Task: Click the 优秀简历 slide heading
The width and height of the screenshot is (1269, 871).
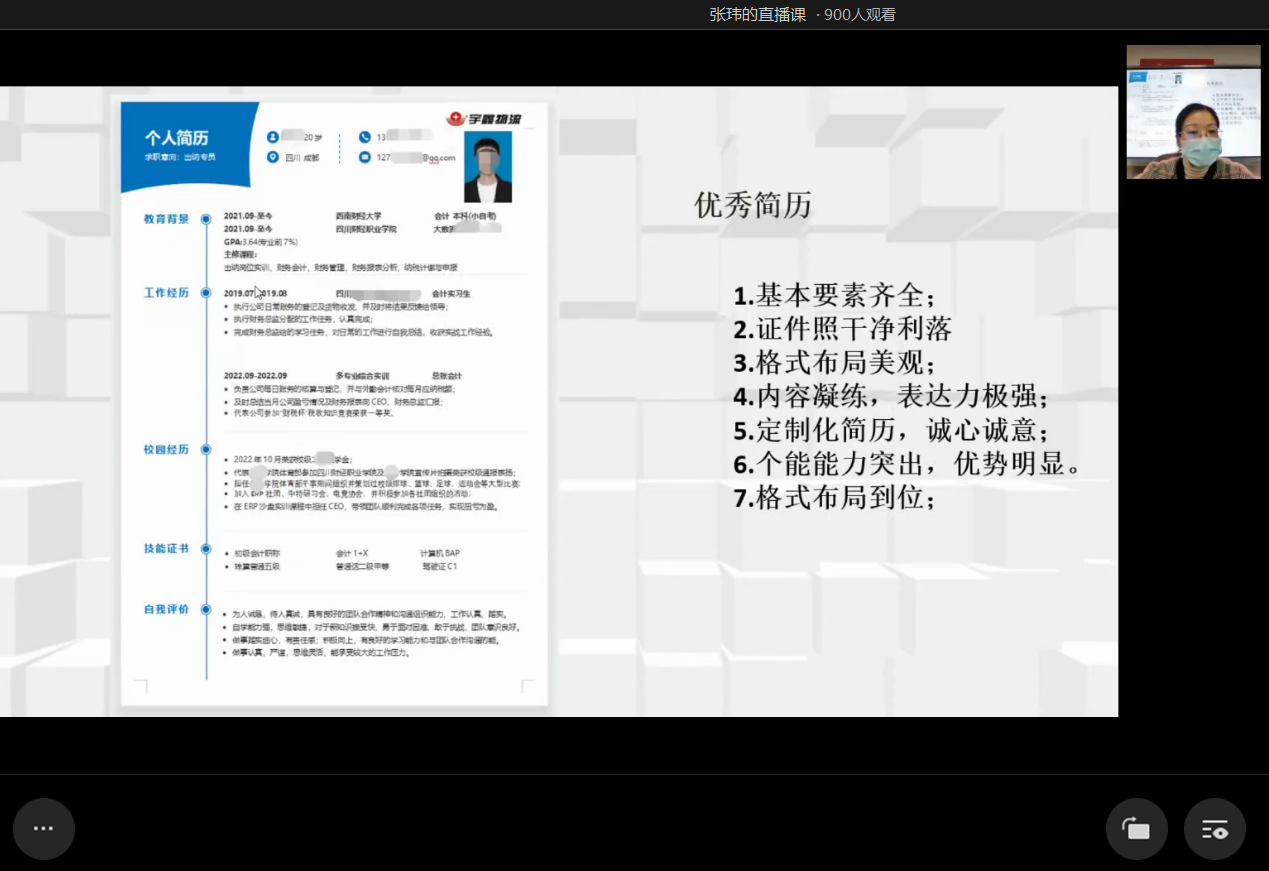Action: pyautogui.click(x=752, y=205)
